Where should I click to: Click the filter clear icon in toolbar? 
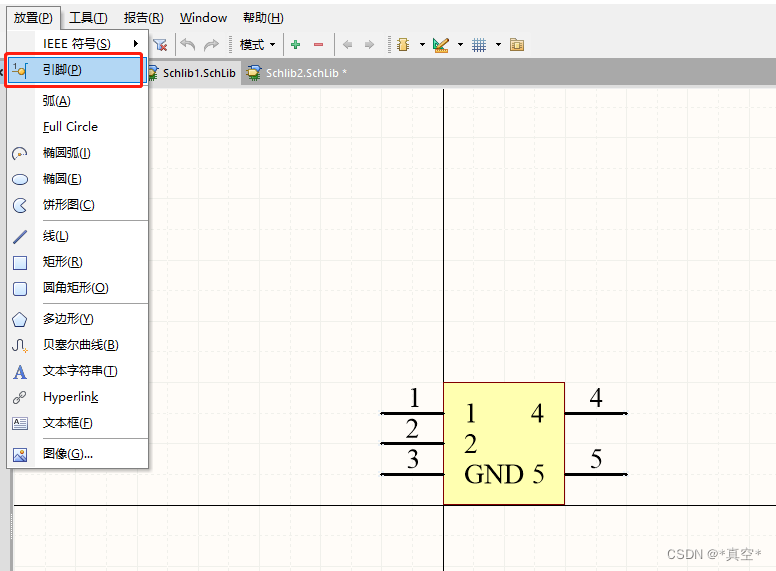click(160, 45)
